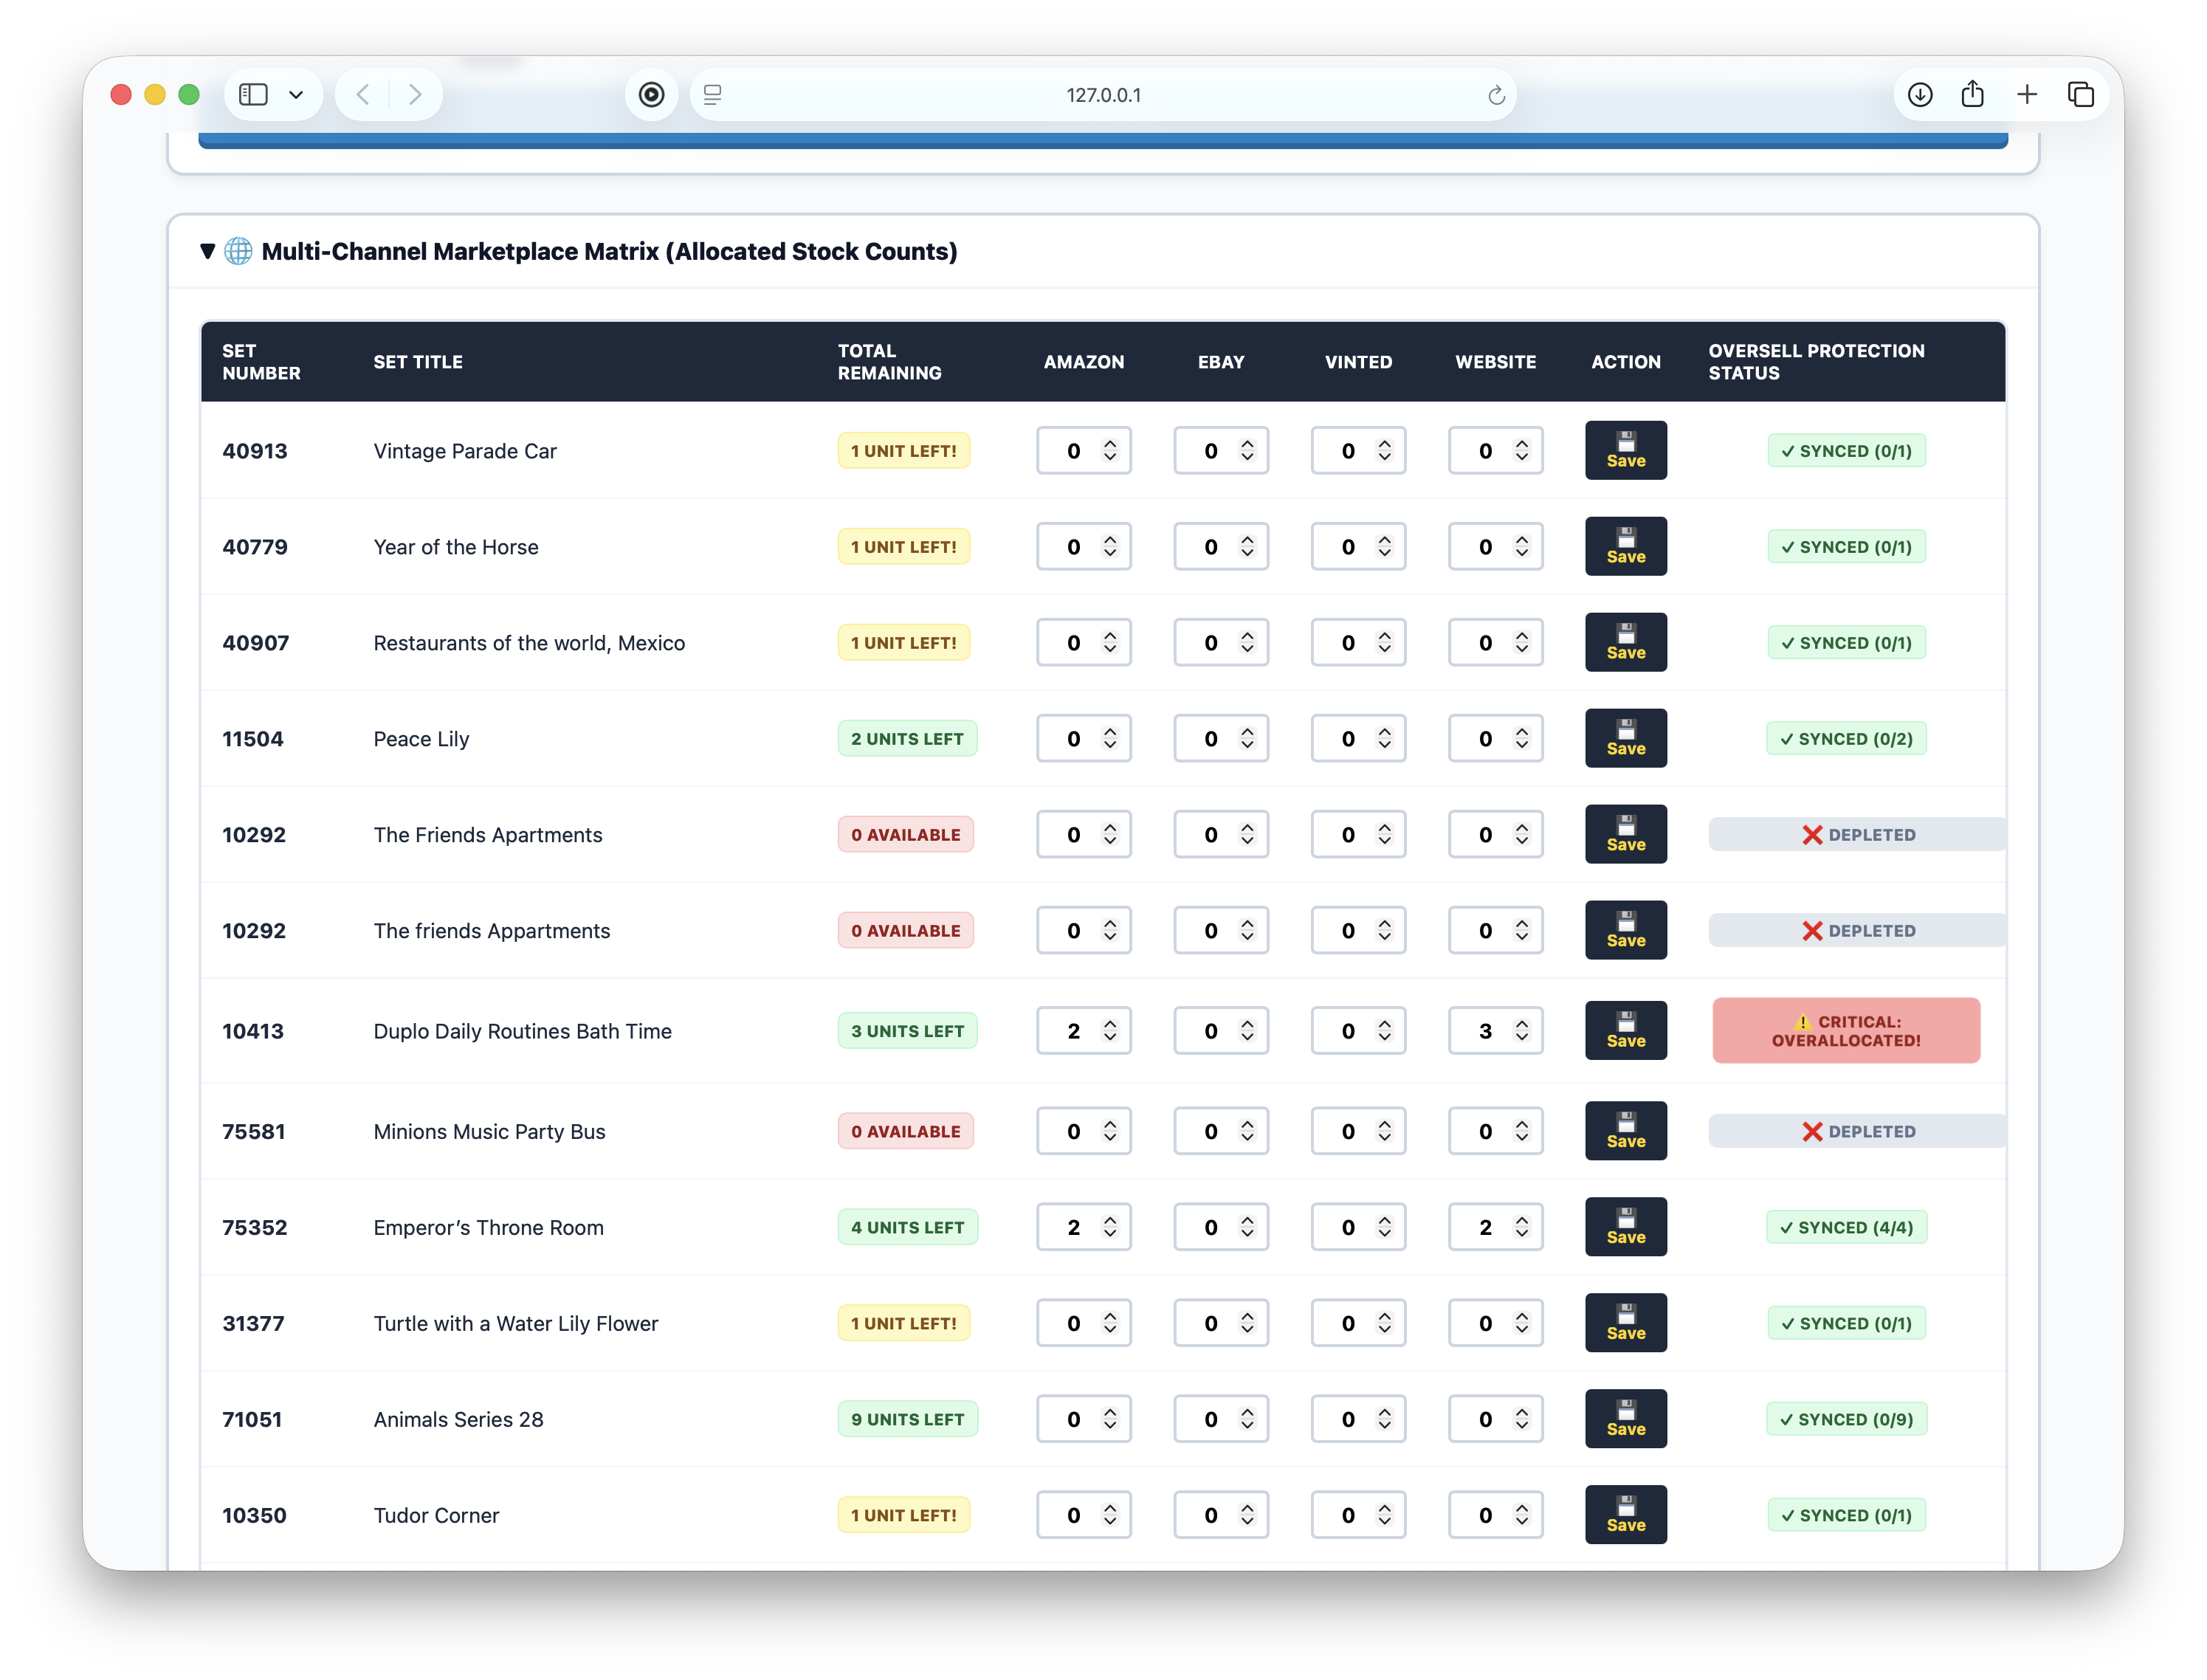The height and width of the screenshot is (1680, 2207).
Task: Click set number 75352
Action: point(254,1228)
